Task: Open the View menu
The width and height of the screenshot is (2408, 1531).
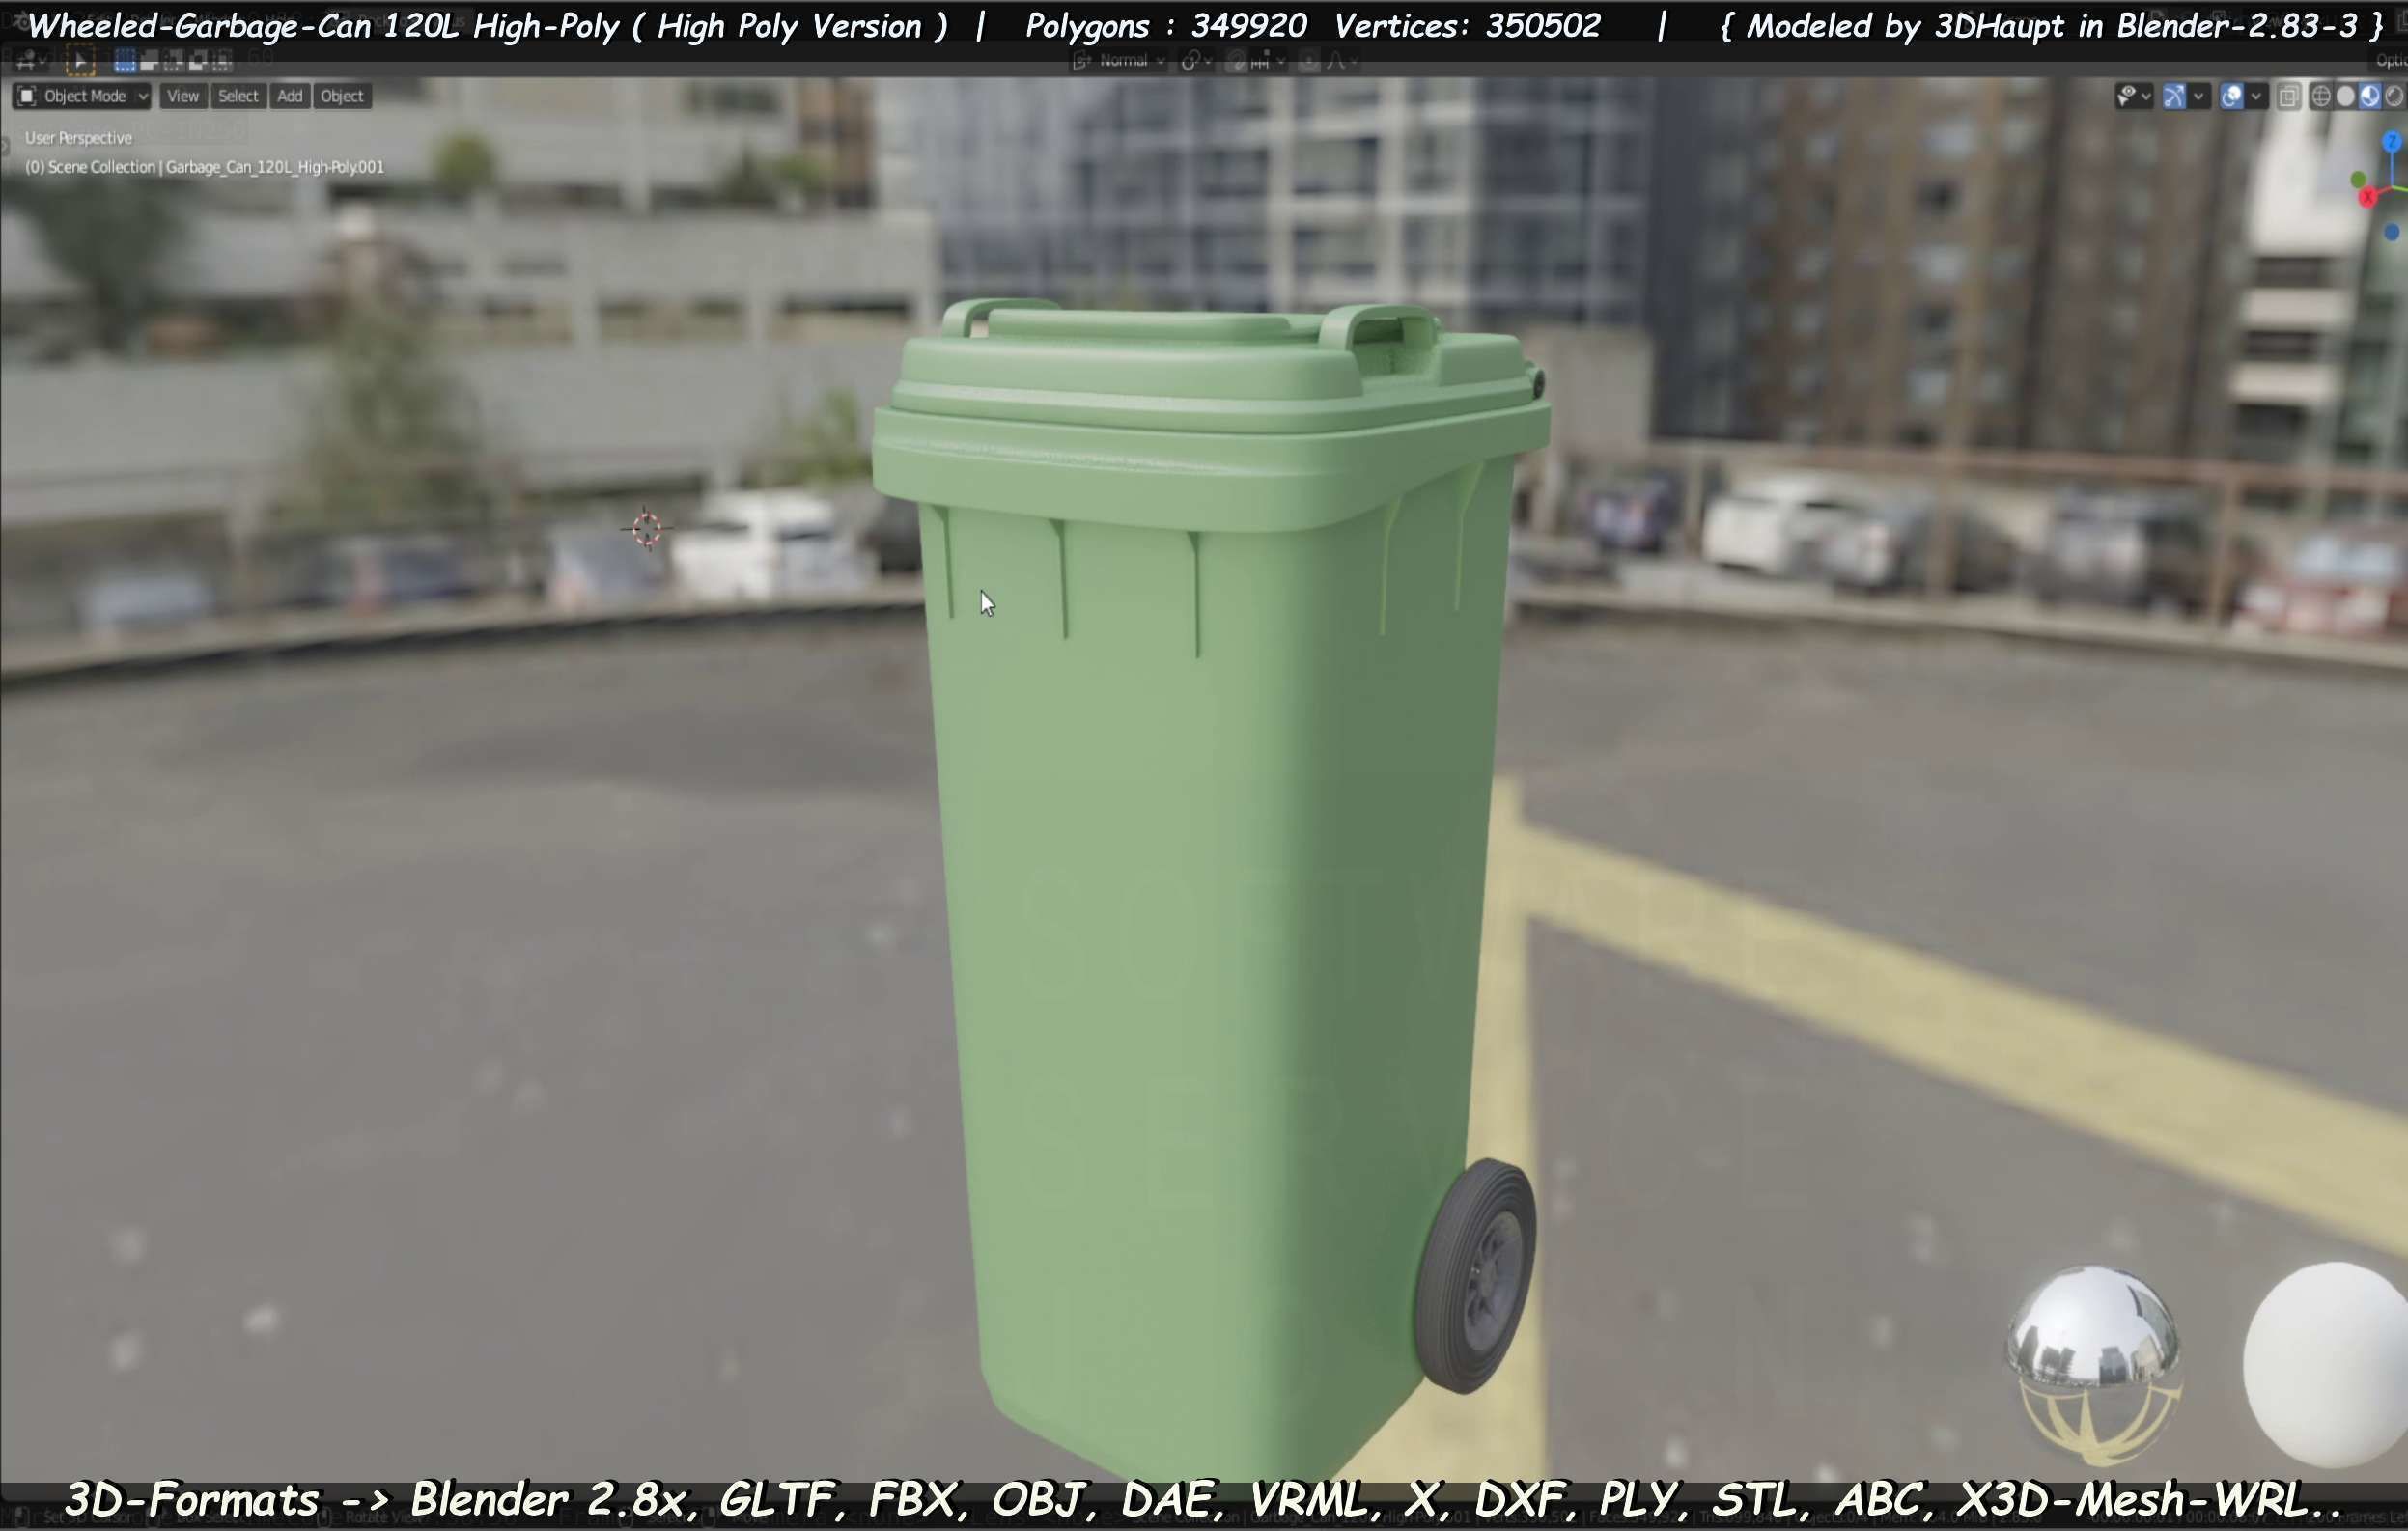Action: (183, 96)
